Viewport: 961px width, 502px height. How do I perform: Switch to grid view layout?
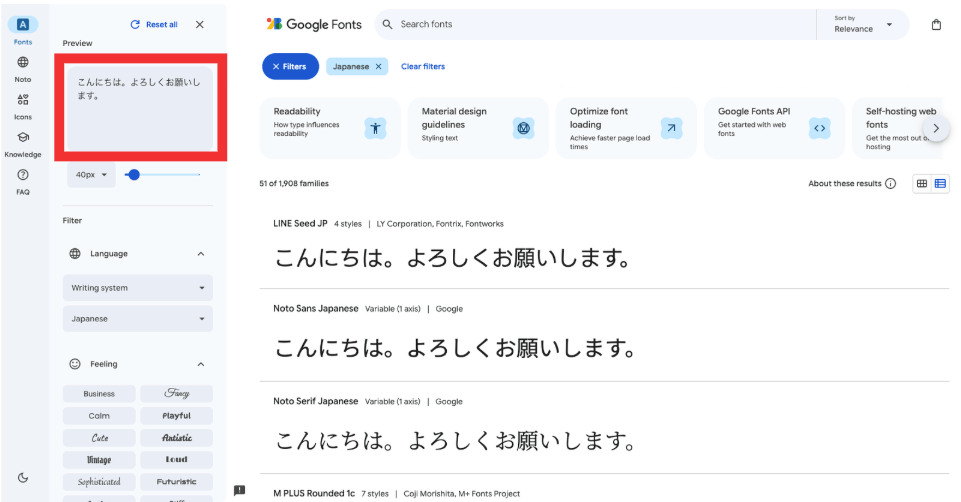point(922,184)
